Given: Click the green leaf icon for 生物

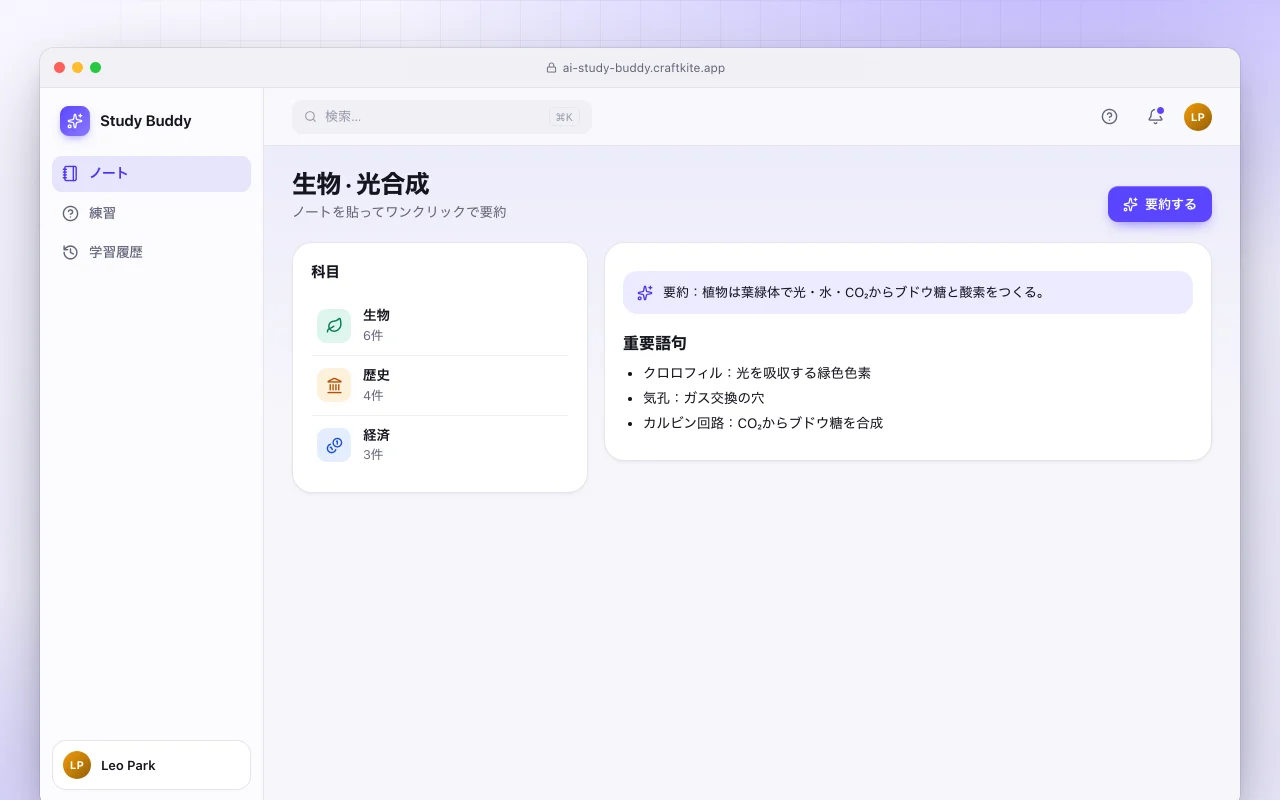Looking at the screenshot, I should tap(334, 326).
